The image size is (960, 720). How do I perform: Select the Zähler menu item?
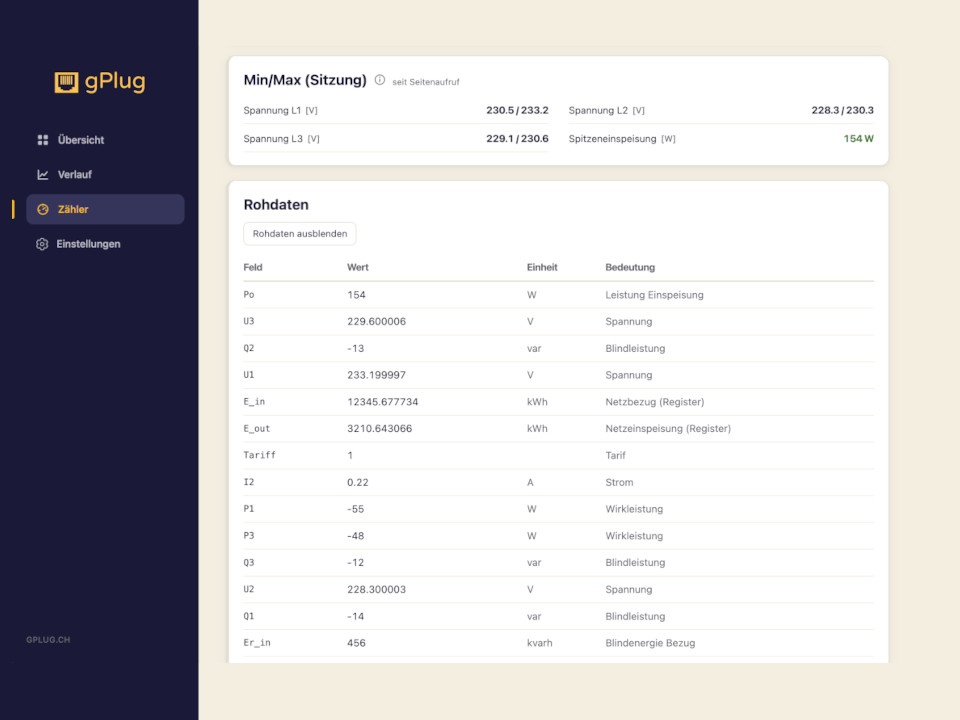pyautogui.click(x=105, y=209)
